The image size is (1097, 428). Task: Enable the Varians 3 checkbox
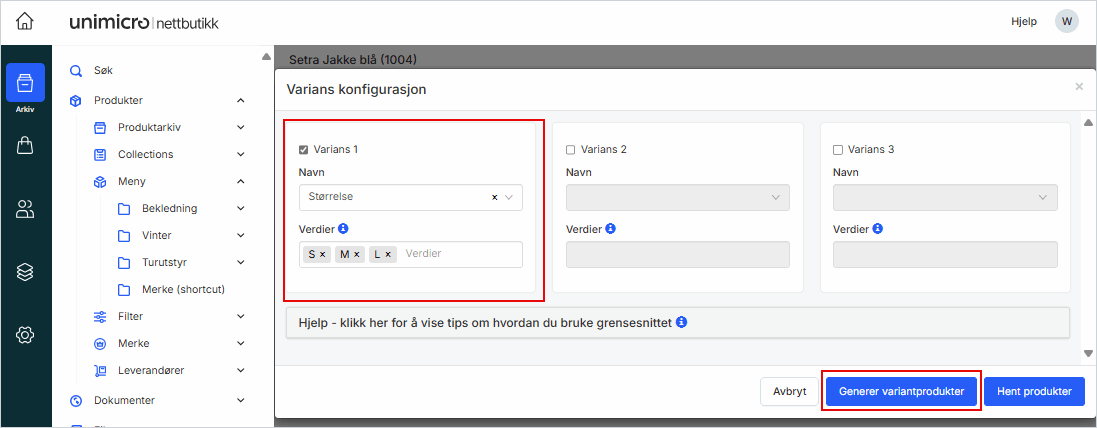point(838,150)
